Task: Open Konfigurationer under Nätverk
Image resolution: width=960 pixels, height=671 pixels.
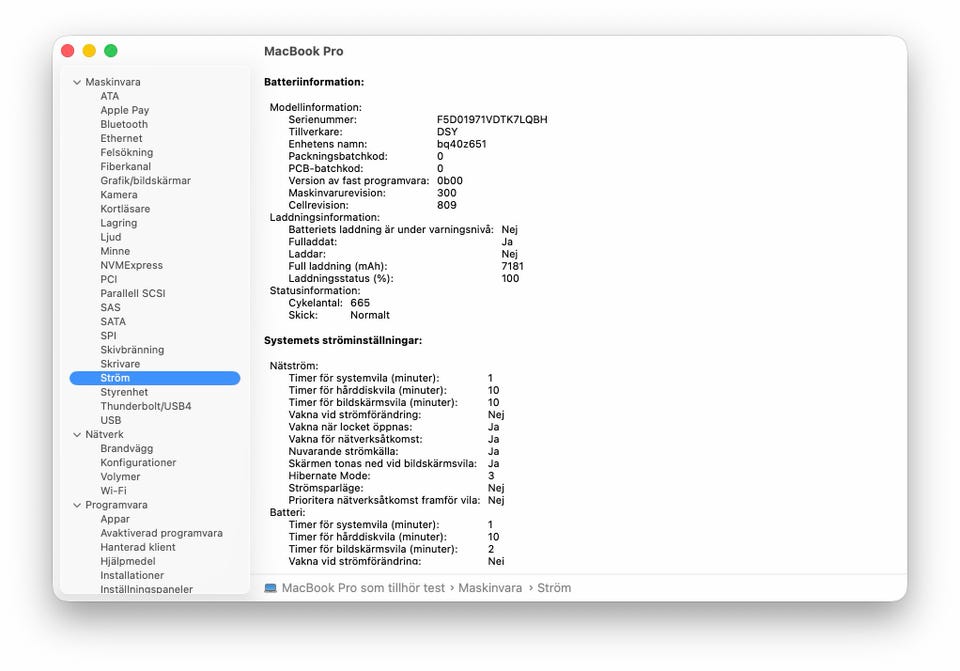Action: (138, 463)
